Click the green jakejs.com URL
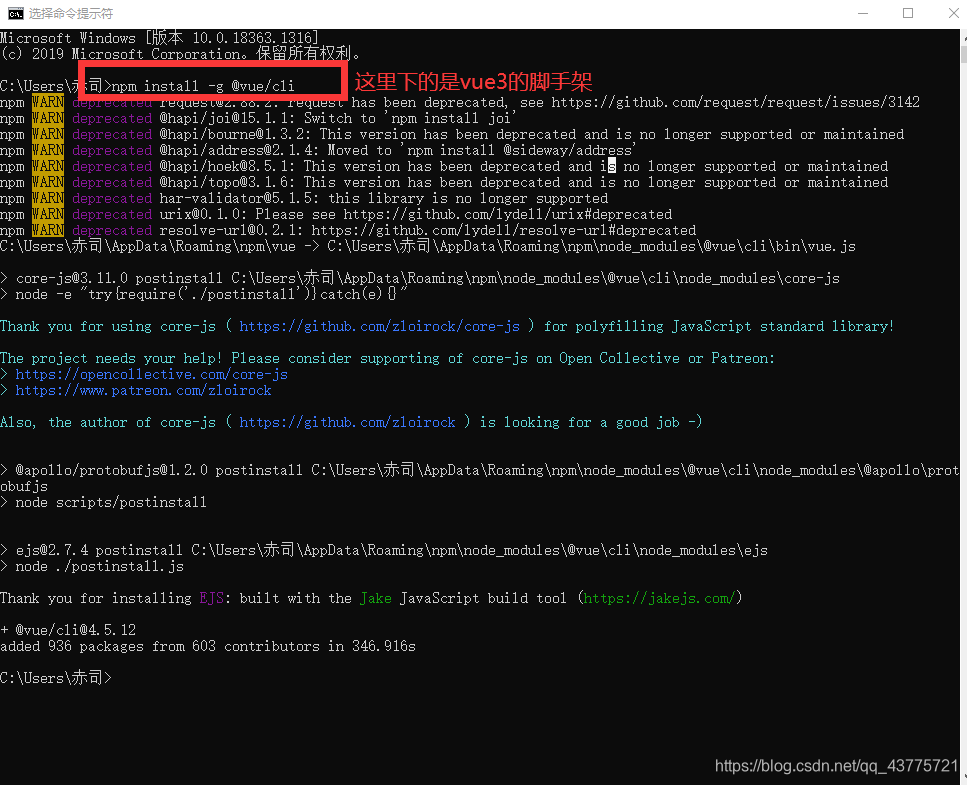The height and width of the screenshot is (785, 967). [x=659, y=598]
